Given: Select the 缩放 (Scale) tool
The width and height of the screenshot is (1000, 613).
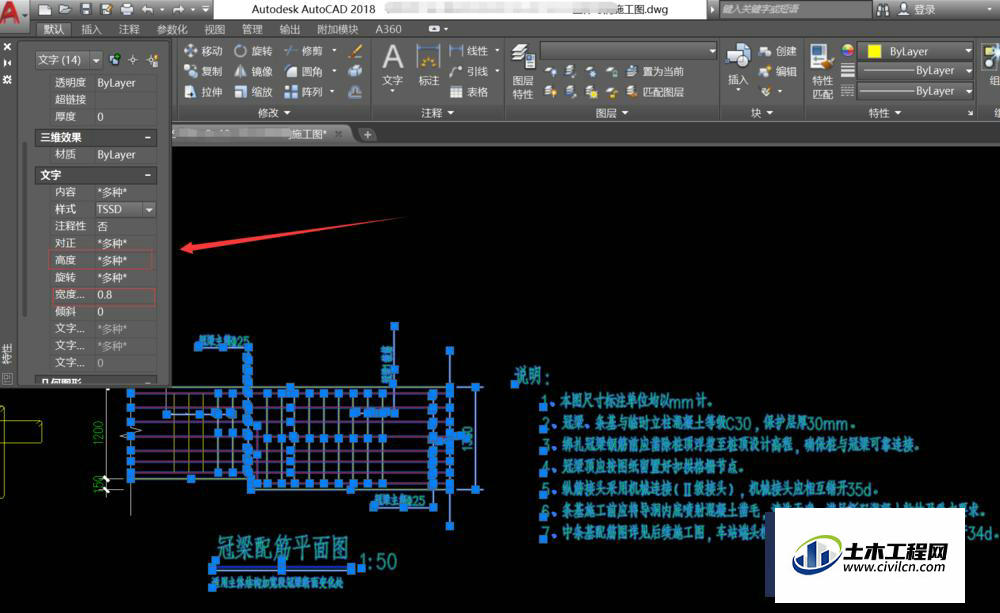Looking at the screenshot, I should click(253, 92).
